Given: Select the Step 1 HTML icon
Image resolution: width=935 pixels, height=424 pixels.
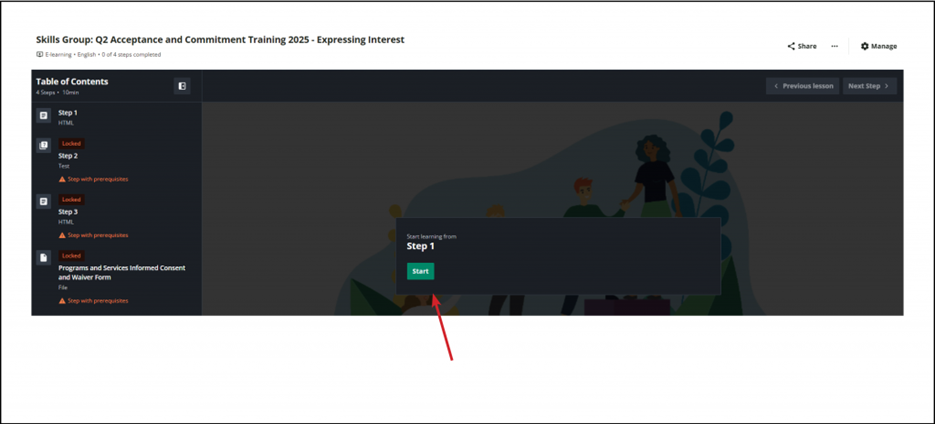Looking at the screenshot, I should (x=44, y=116).
